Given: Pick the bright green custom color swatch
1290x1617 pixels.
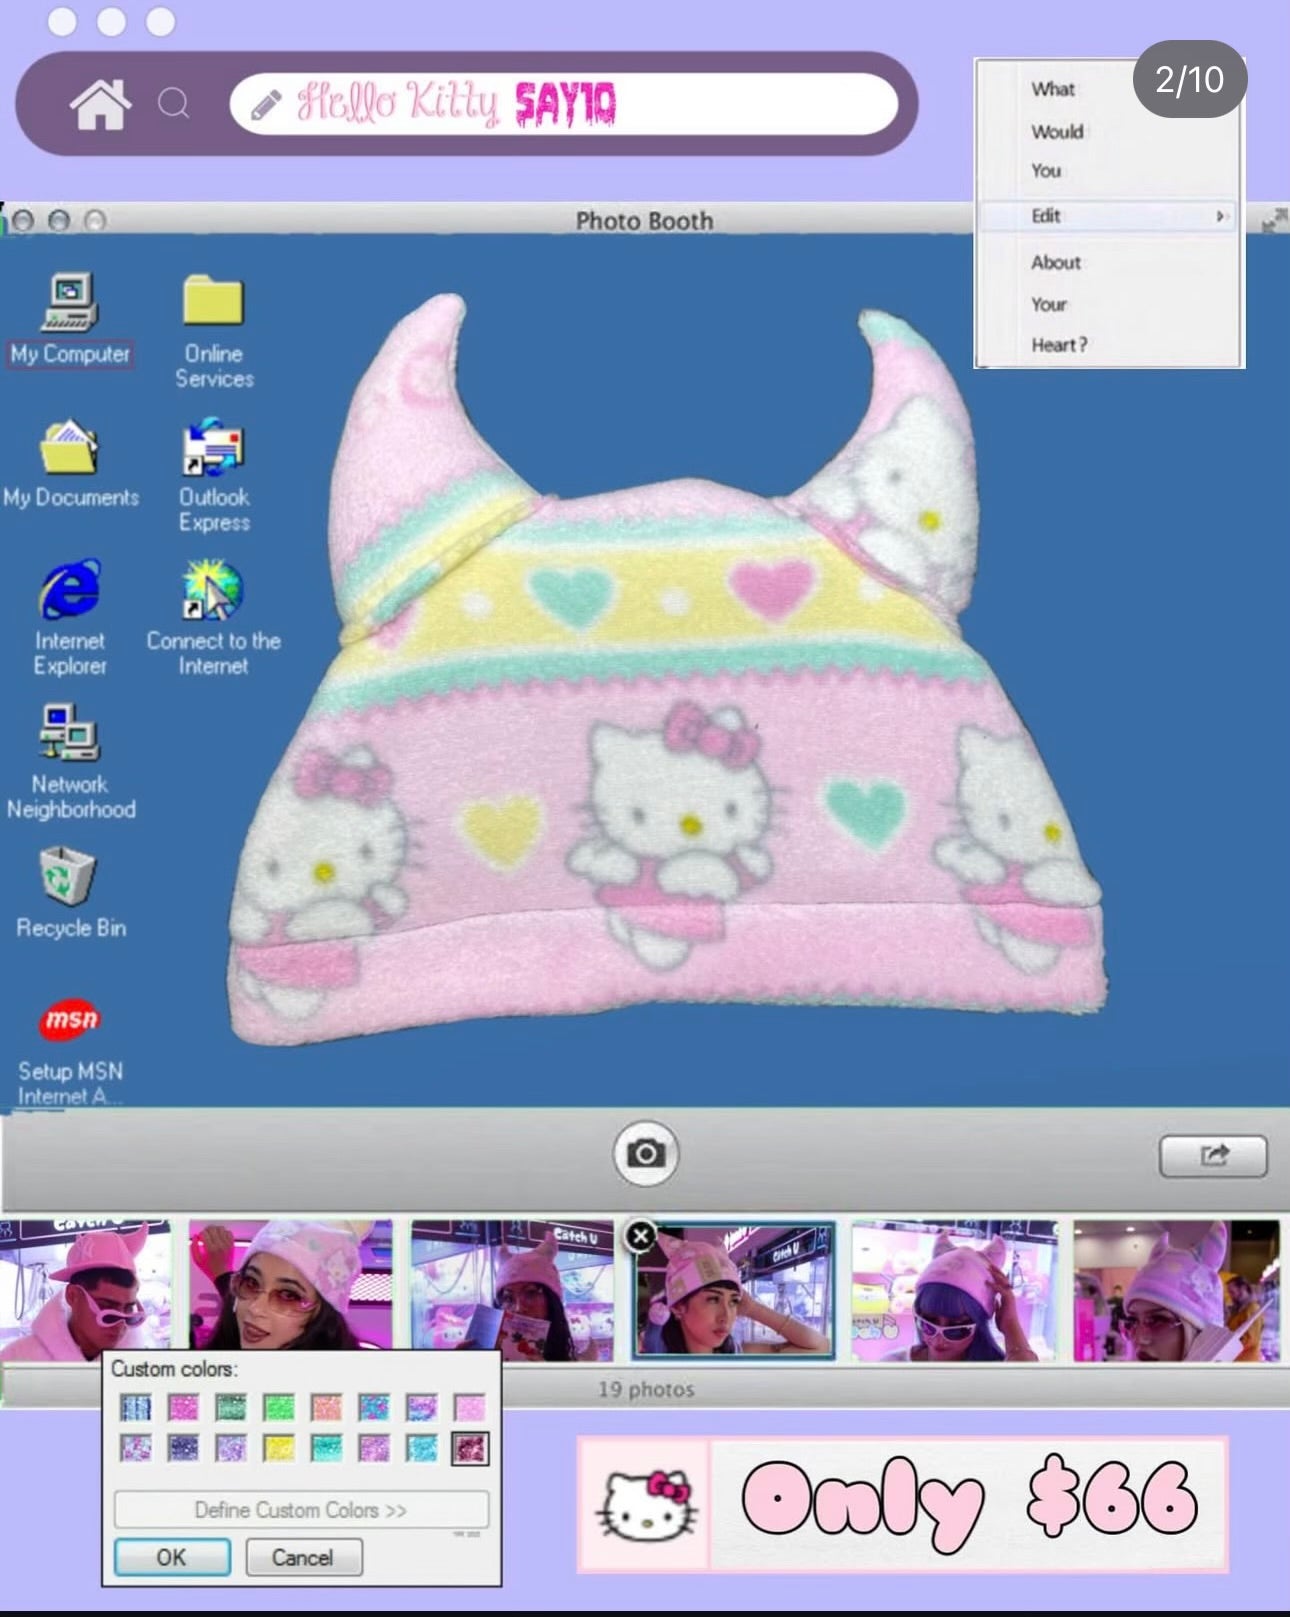Looking at the screenshot, I should pyautogui.click(x=279, y=1407).
